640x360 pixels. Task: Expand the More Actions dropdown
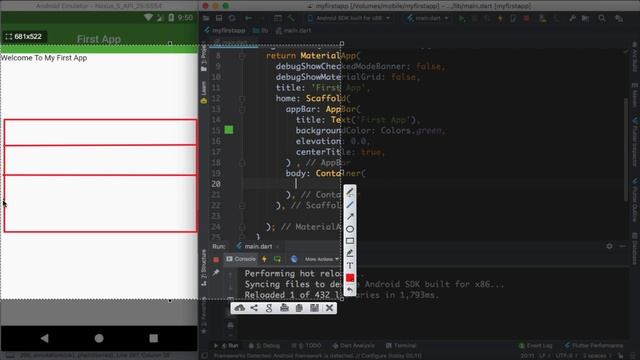322,259
